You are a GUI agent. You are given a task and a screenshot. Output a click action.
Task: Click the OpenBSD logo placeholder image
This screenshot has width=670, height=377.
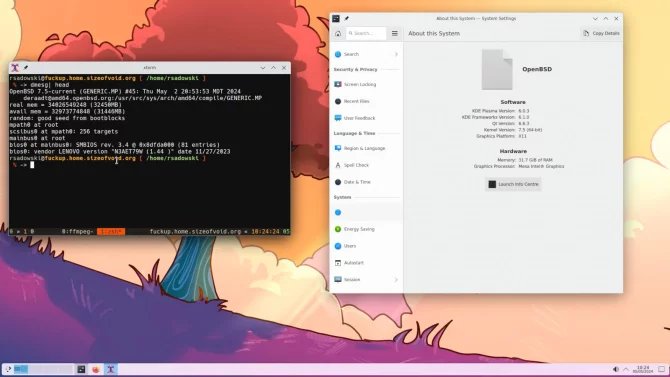497,69
